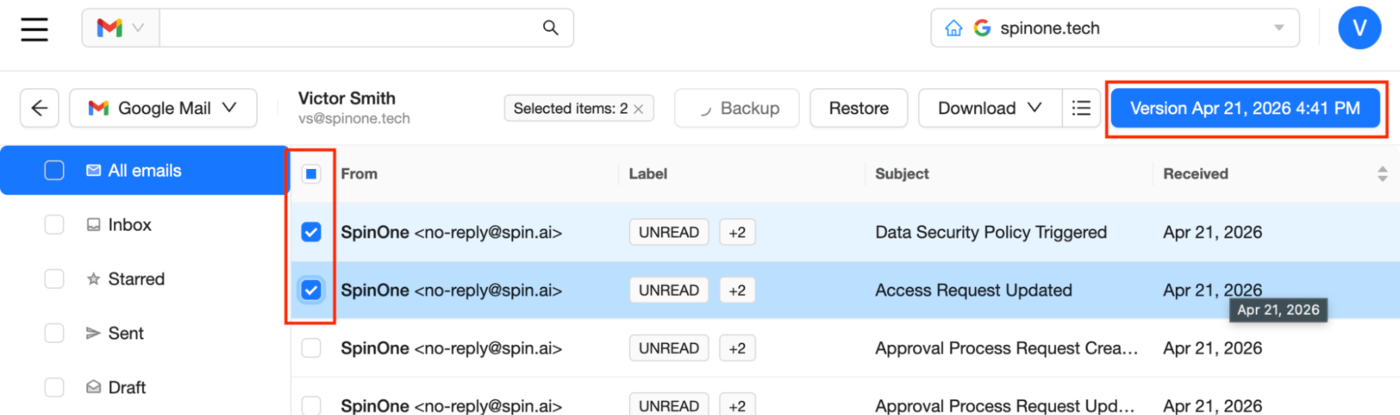Click the Selected items: 2 chip
Screen dimensions: 1400x415
(578, 108)
